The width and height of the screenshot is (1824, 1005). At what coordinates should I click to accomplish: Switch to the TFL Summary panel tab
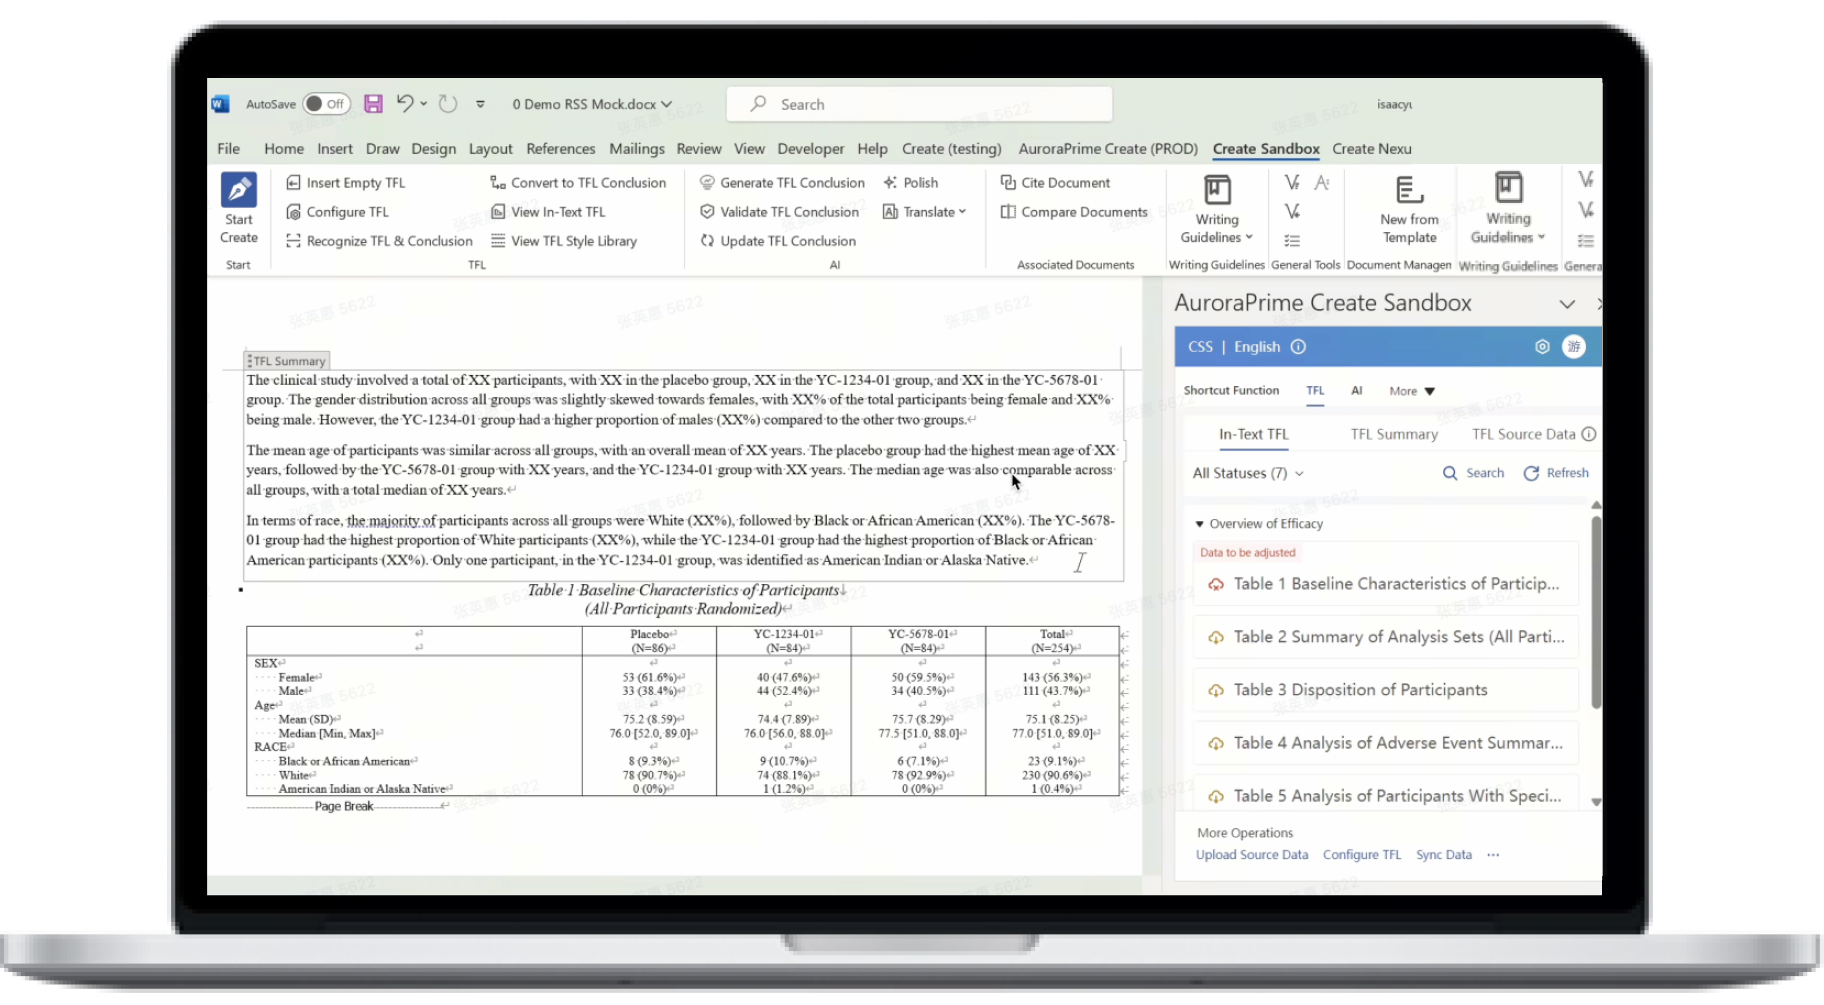point(1394,434)
